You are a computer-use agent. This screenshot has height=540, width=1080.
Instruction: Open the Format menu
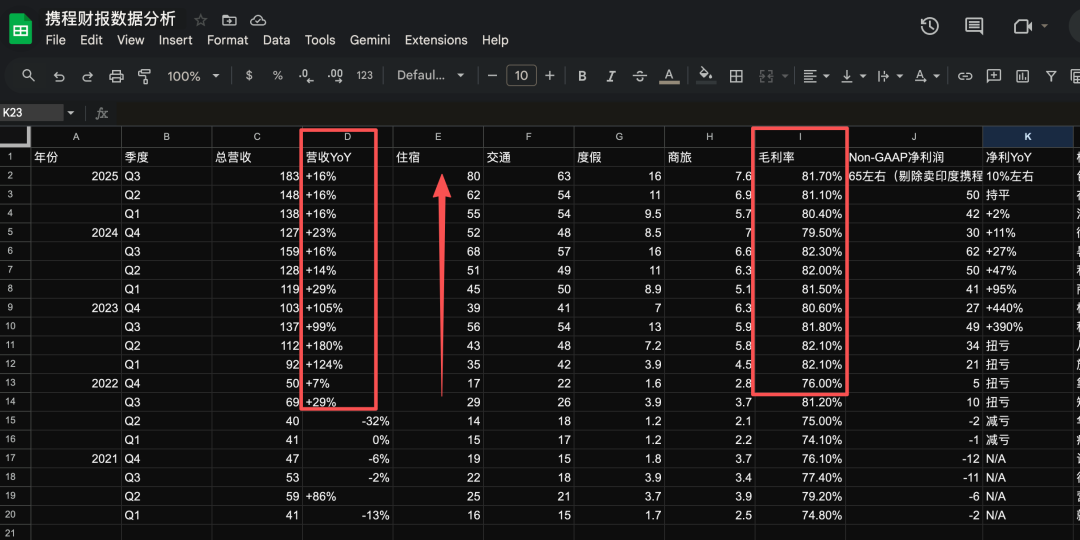tap(227, 40)
